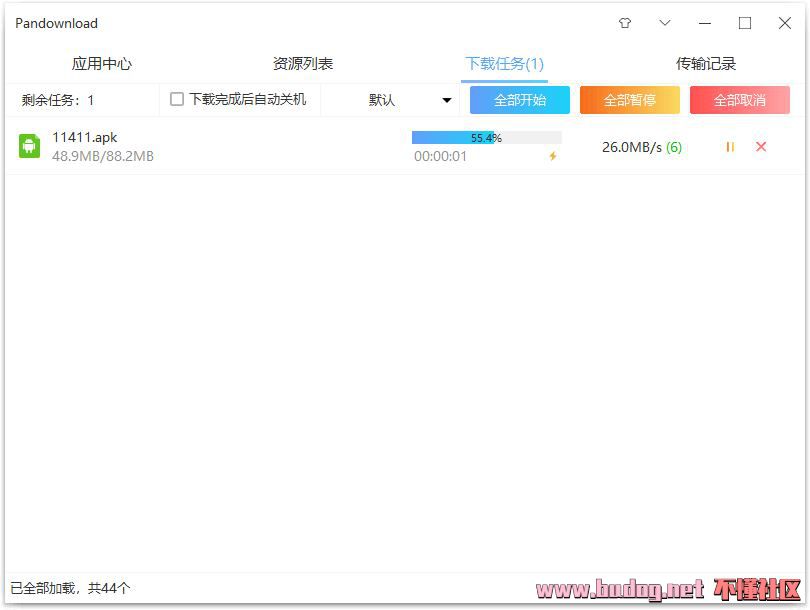Select the 11411.apk file name
The width and height of the screenshot is (810, 610).
point(85,137)
